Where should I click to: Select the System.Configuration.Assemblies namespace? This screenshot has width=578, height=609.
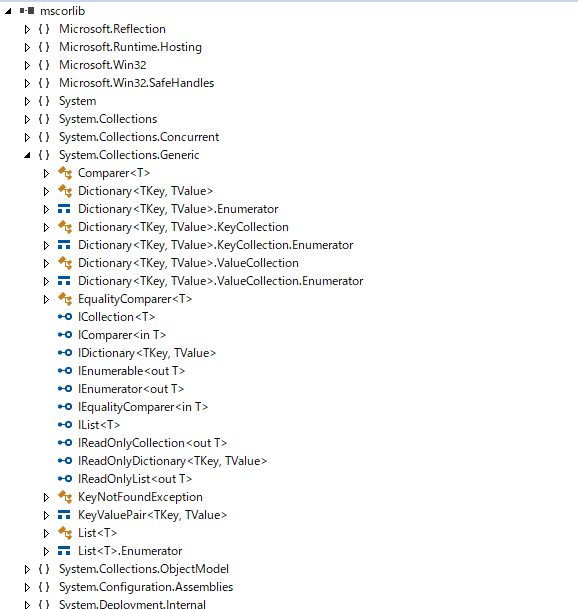pos(146,587)
